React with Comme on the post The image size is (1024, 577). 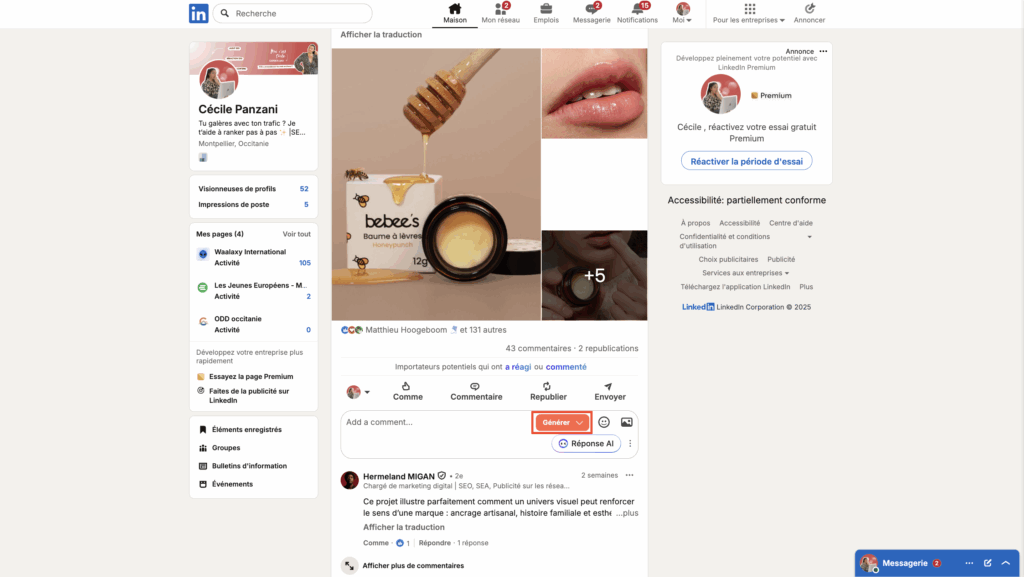click(407, 391)
